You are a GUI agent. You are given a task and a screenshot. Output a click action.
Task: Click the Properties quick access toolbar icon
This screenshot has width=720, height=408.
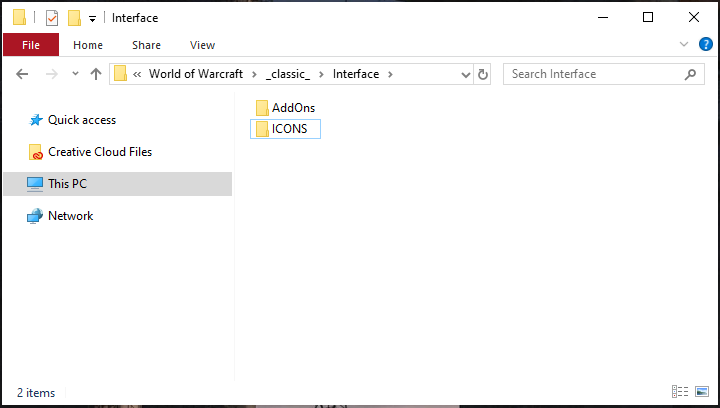pyautogui.click(x=52, y=17)
